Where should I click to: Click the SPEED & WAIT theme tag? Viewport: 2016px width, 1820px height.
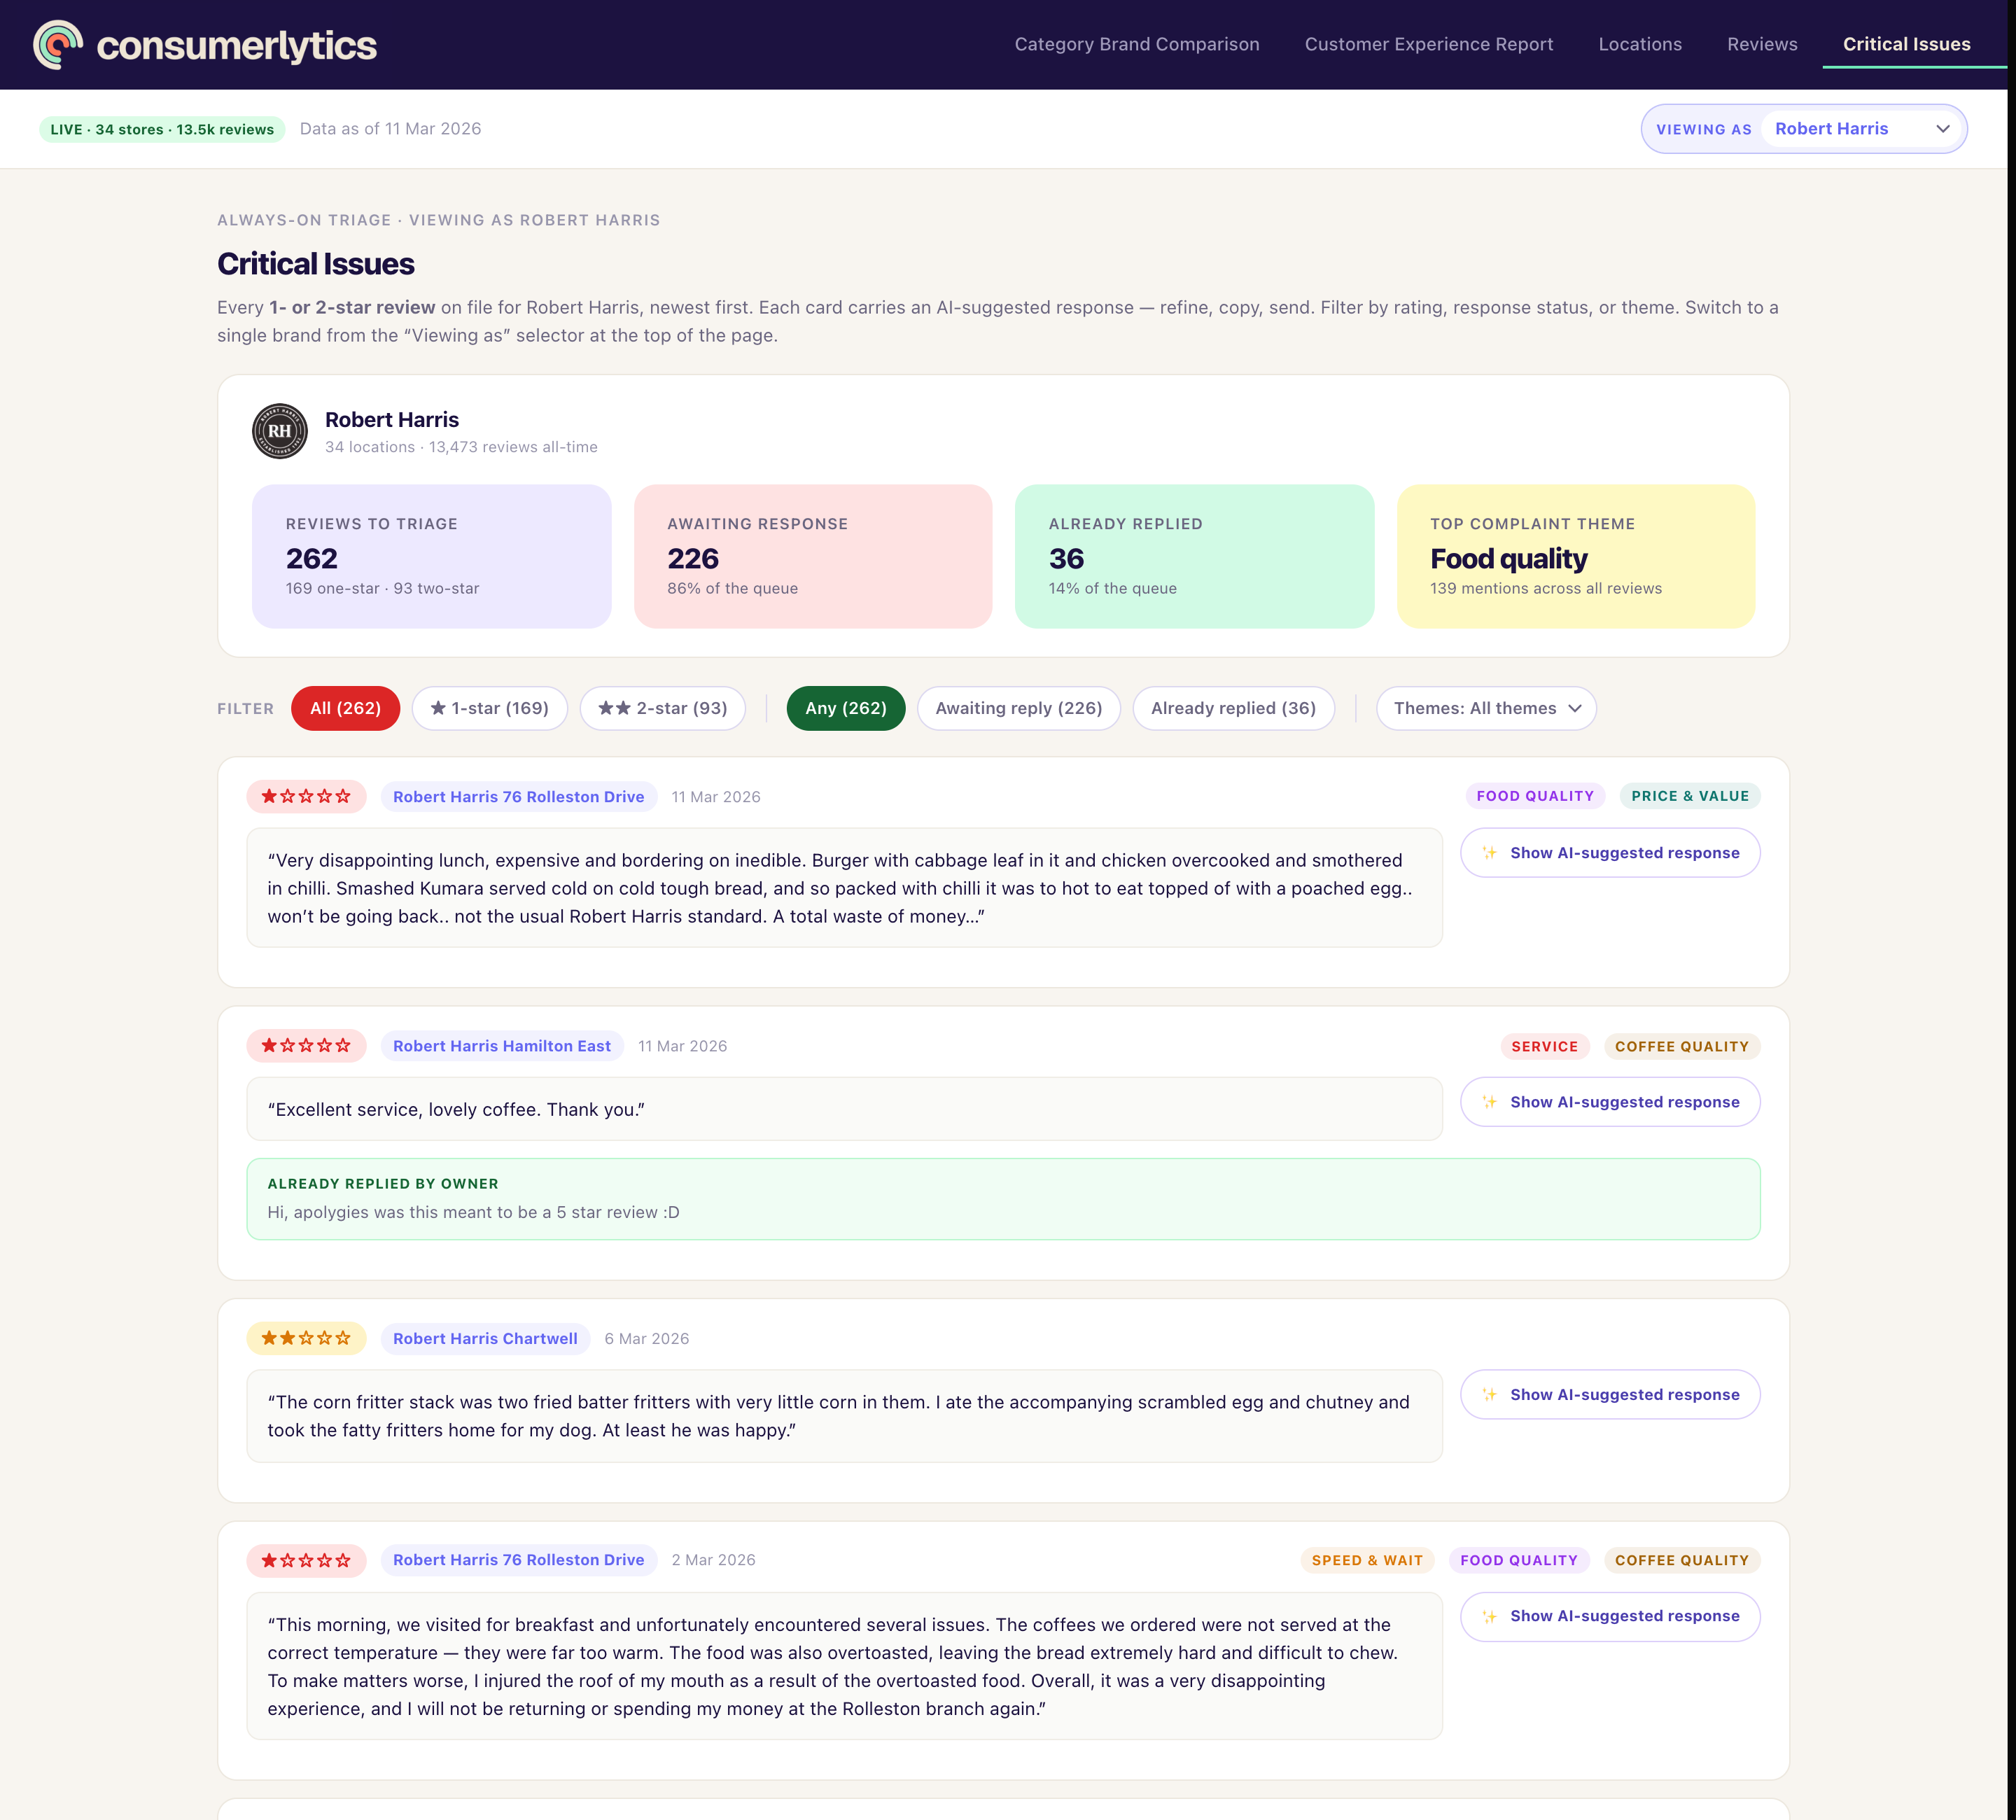(1367, 1560)
